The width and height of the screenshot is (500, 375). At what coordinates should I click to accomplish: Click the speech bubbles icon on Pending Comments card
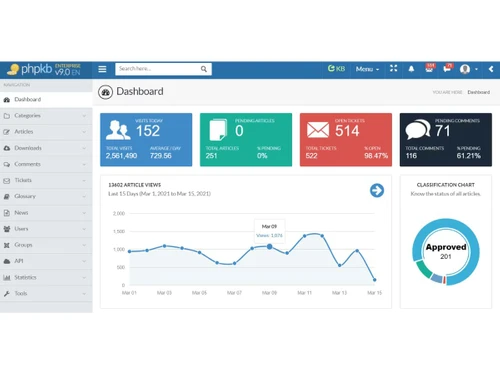pyautogui.click(x=418, y=129)
